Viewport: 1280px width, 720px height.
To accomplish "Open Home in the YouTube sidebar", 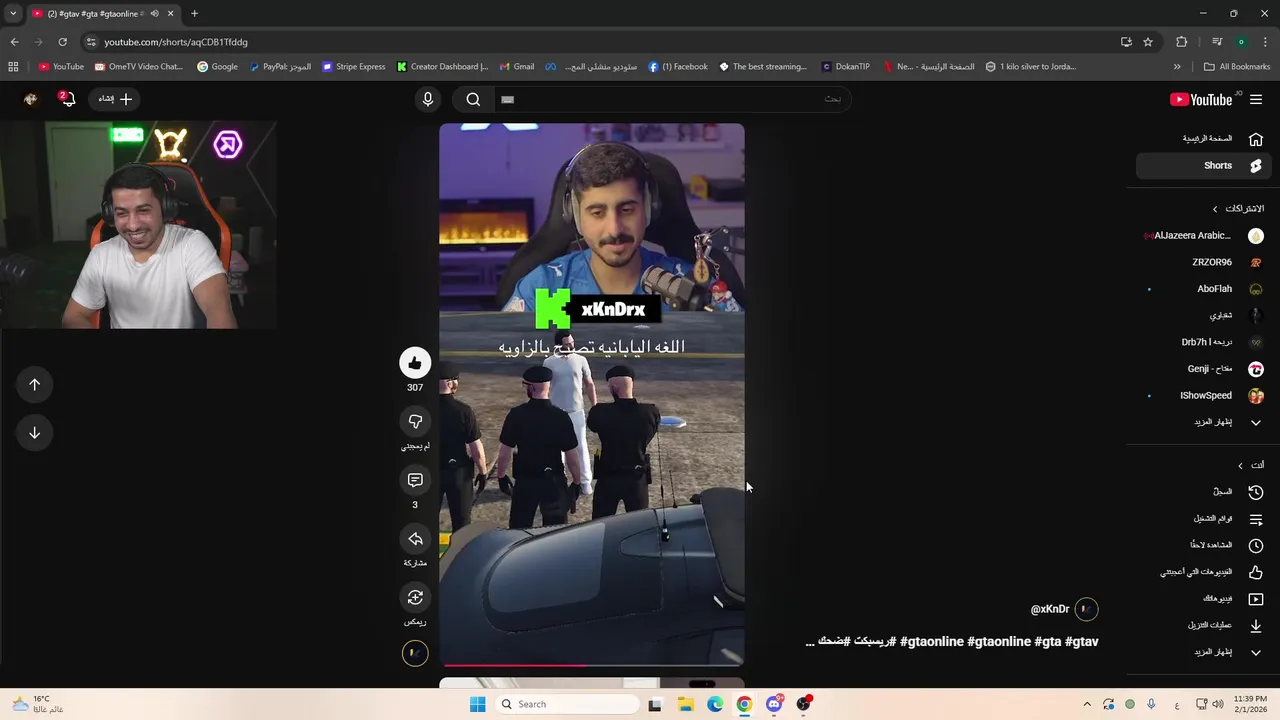I will pos(1204,139).
